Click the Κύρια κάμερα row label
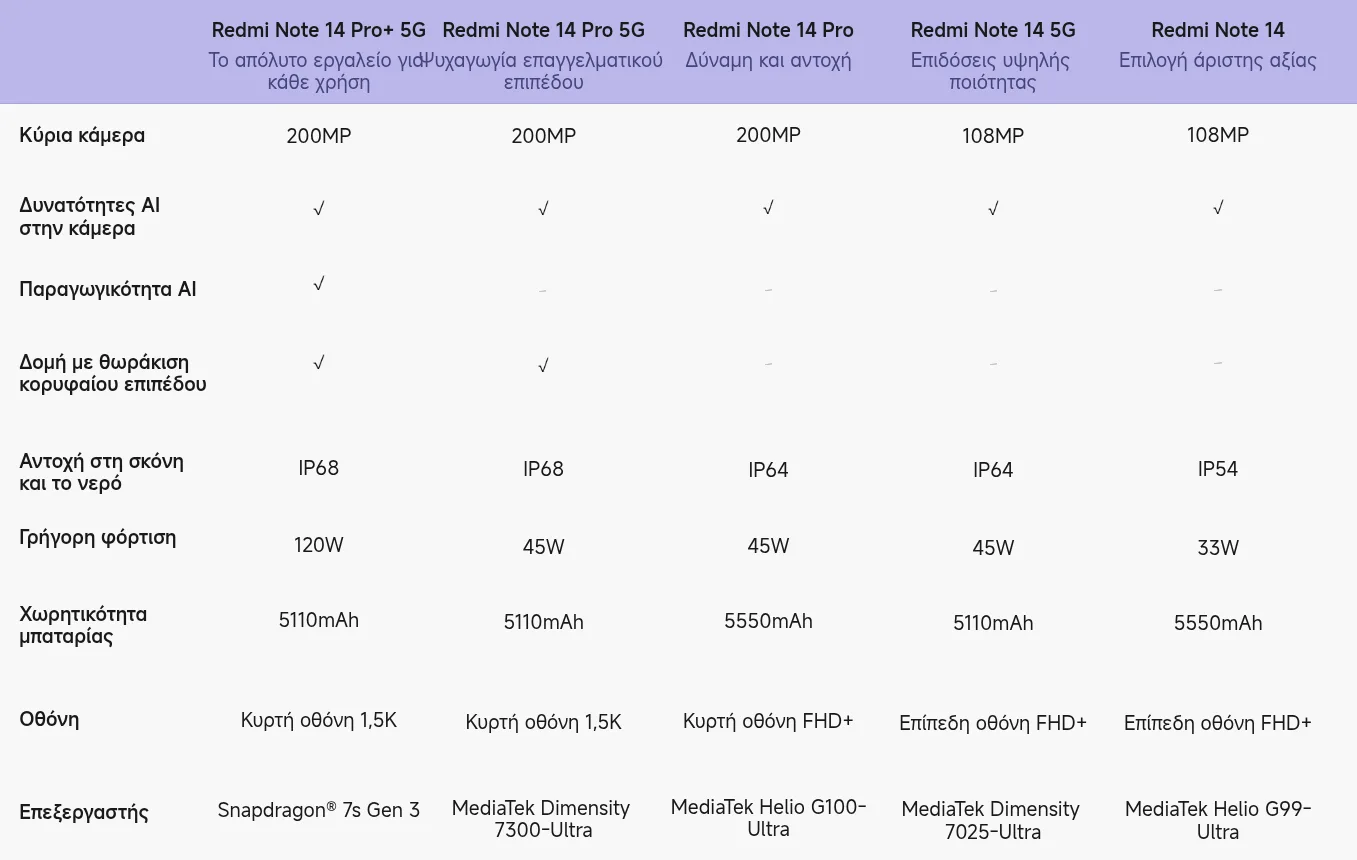This screenshot has height=860, width=1357. [82, 135]
